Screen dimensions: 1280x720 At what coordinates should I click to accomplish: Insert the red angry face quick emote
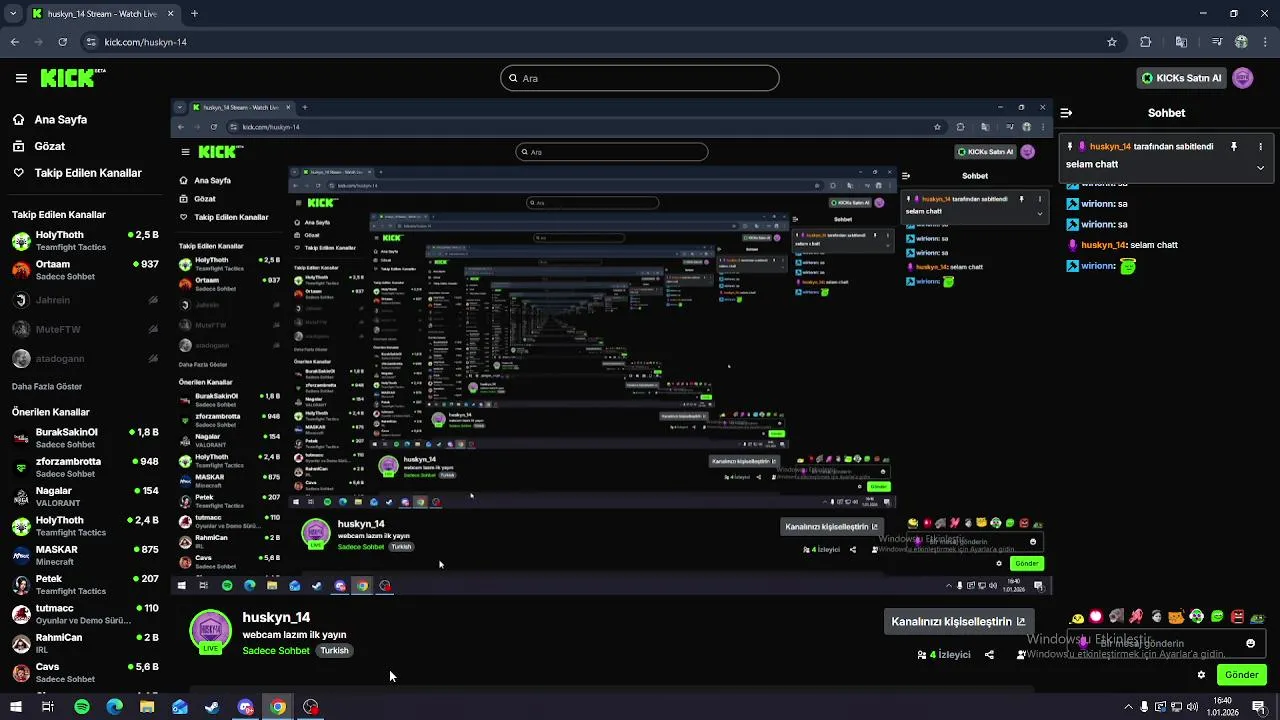click(x=1237, y=617)
